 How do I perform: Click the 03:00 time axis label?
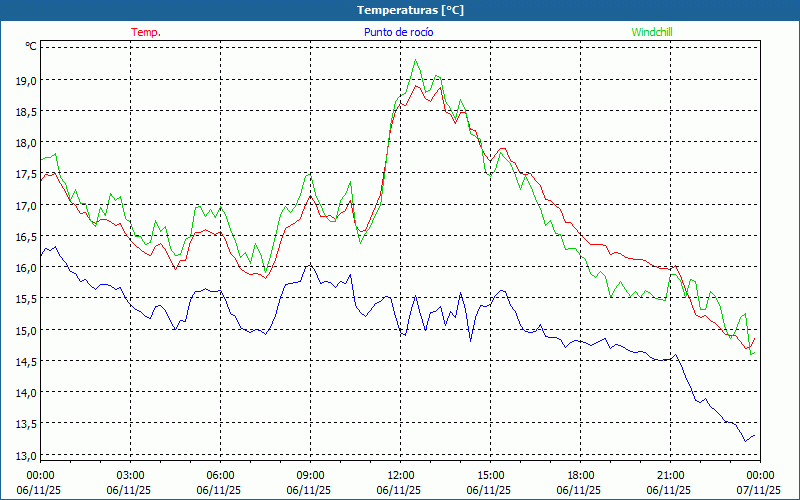[x=130, y=475]
